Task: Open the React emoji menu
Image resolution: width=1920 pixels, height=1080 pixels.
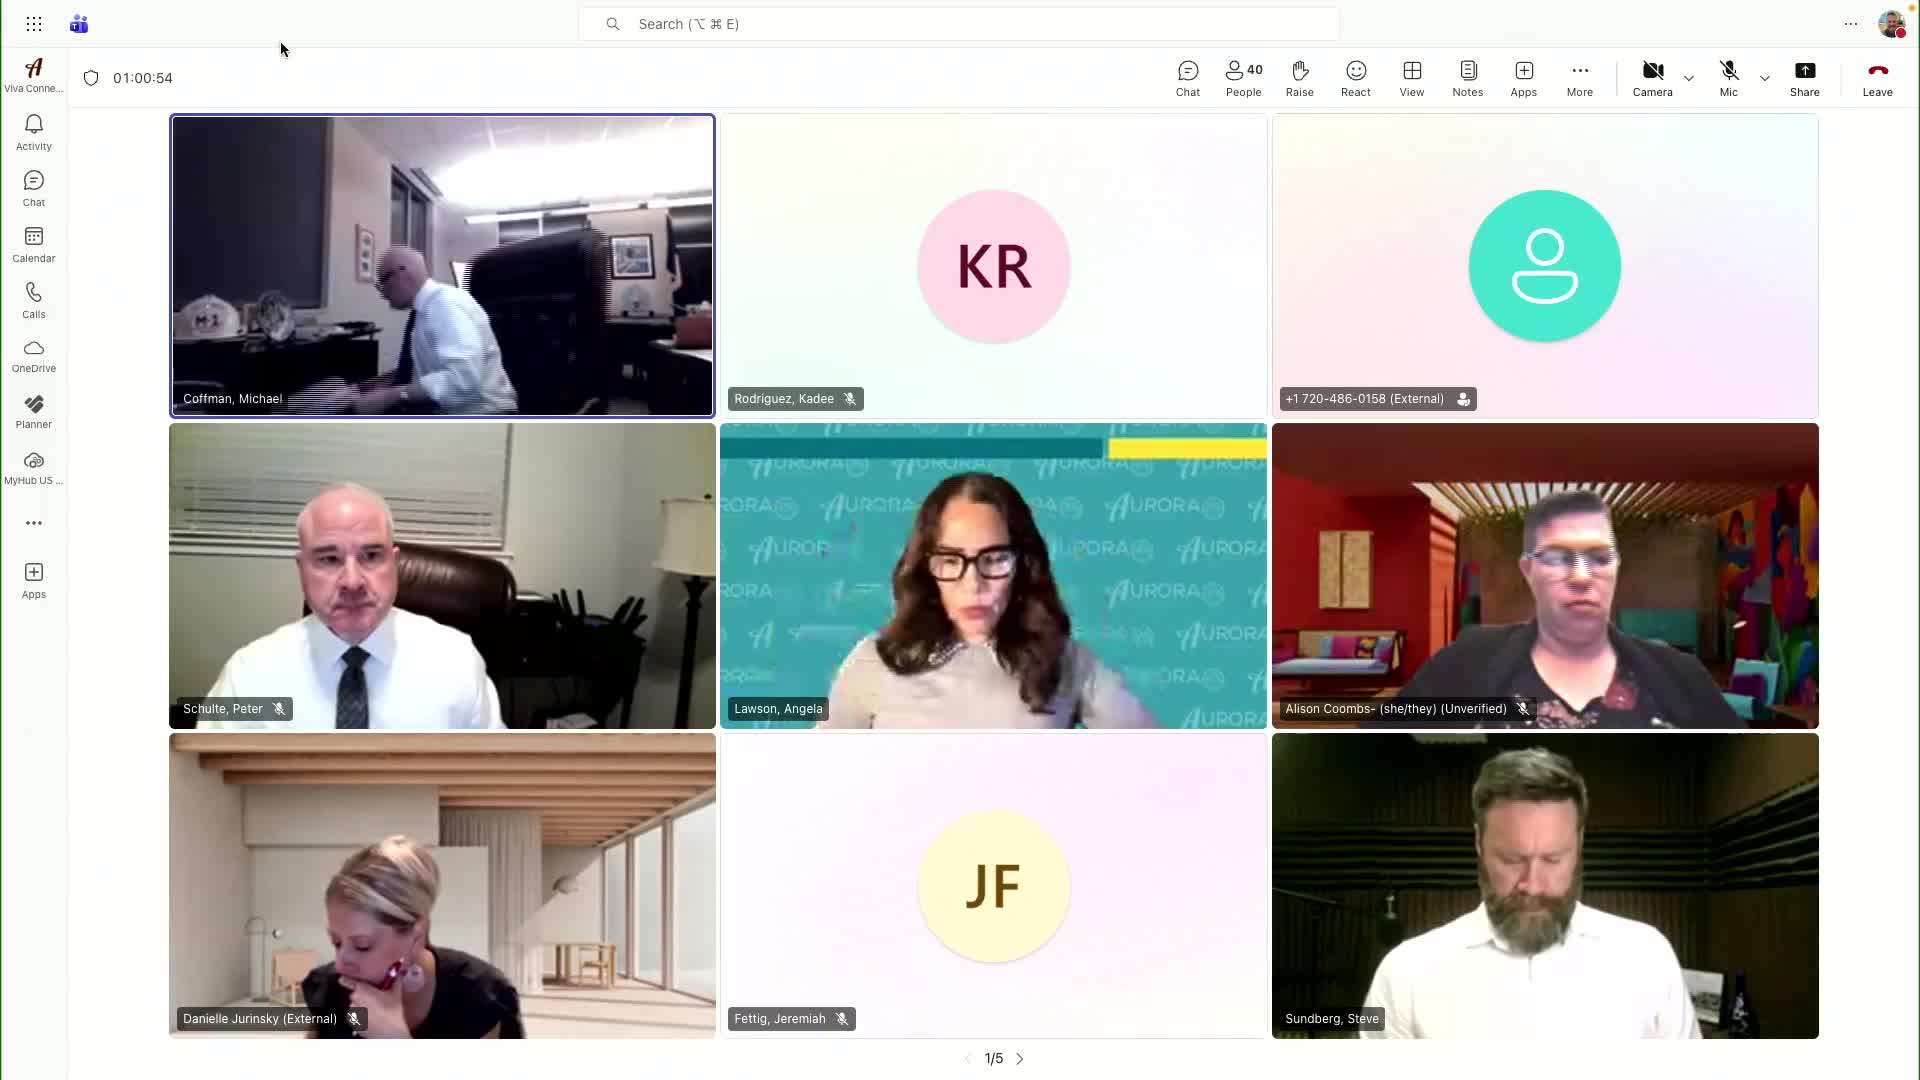Action: [x=1355, y=78]
